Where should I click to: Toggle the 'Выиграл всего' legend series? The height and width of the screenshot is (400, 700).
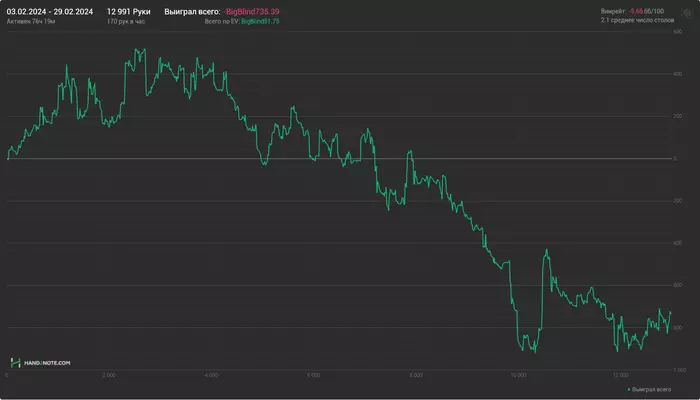coord(652,388)
